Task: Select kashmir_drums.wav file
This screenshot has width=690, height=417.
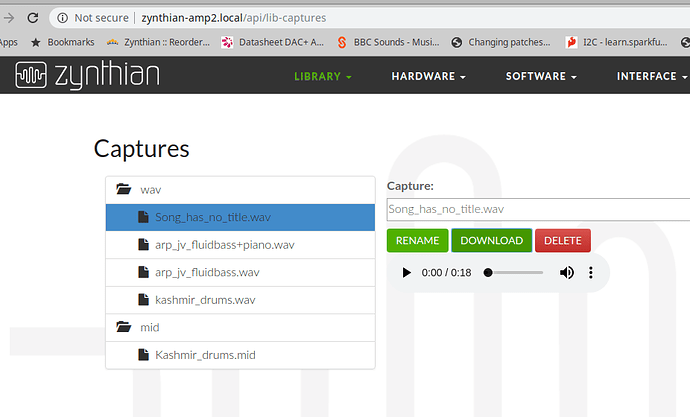Action: tap(240, 300)
